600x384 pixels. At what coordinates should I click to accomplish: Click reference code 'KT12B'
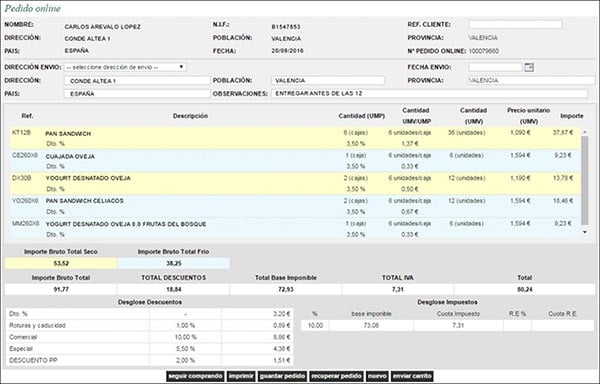point(21,133)
